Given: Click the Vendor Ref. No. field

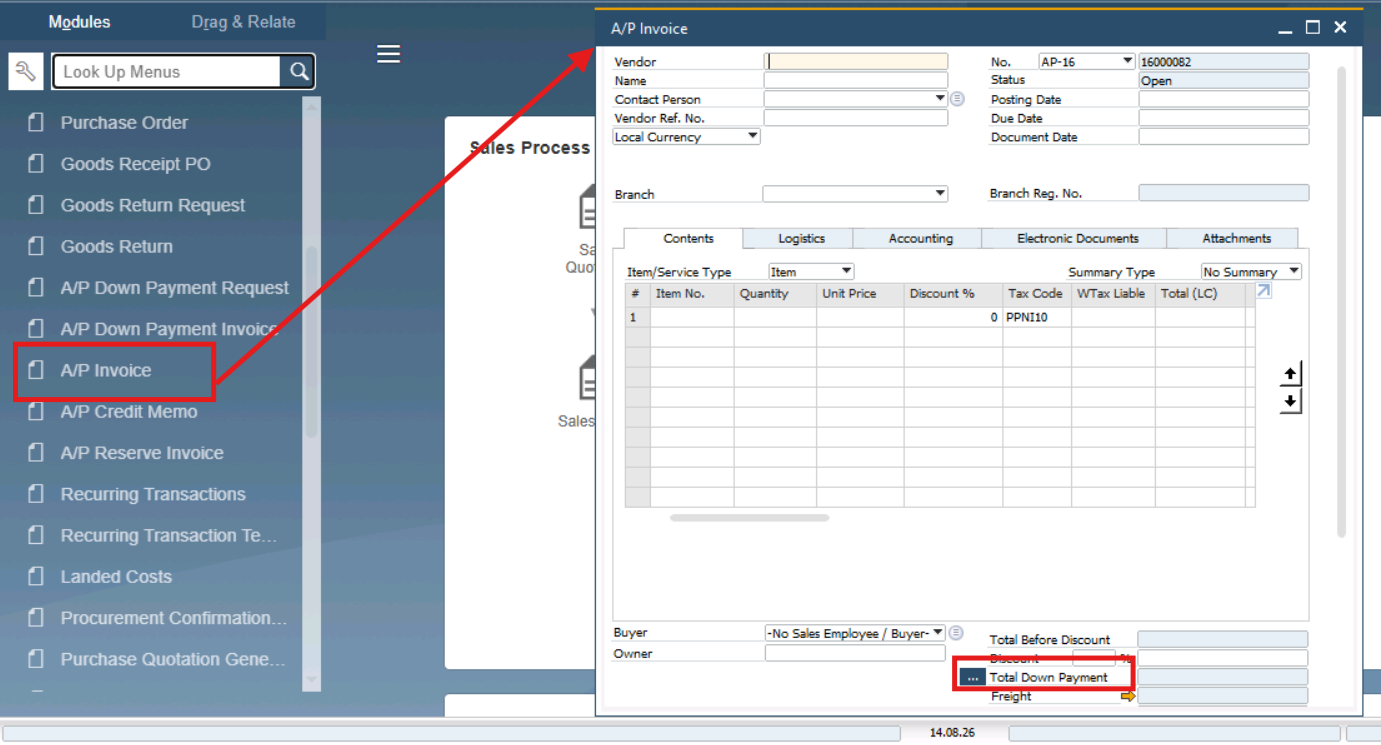Looking at the screenshot, I should 855,118.
